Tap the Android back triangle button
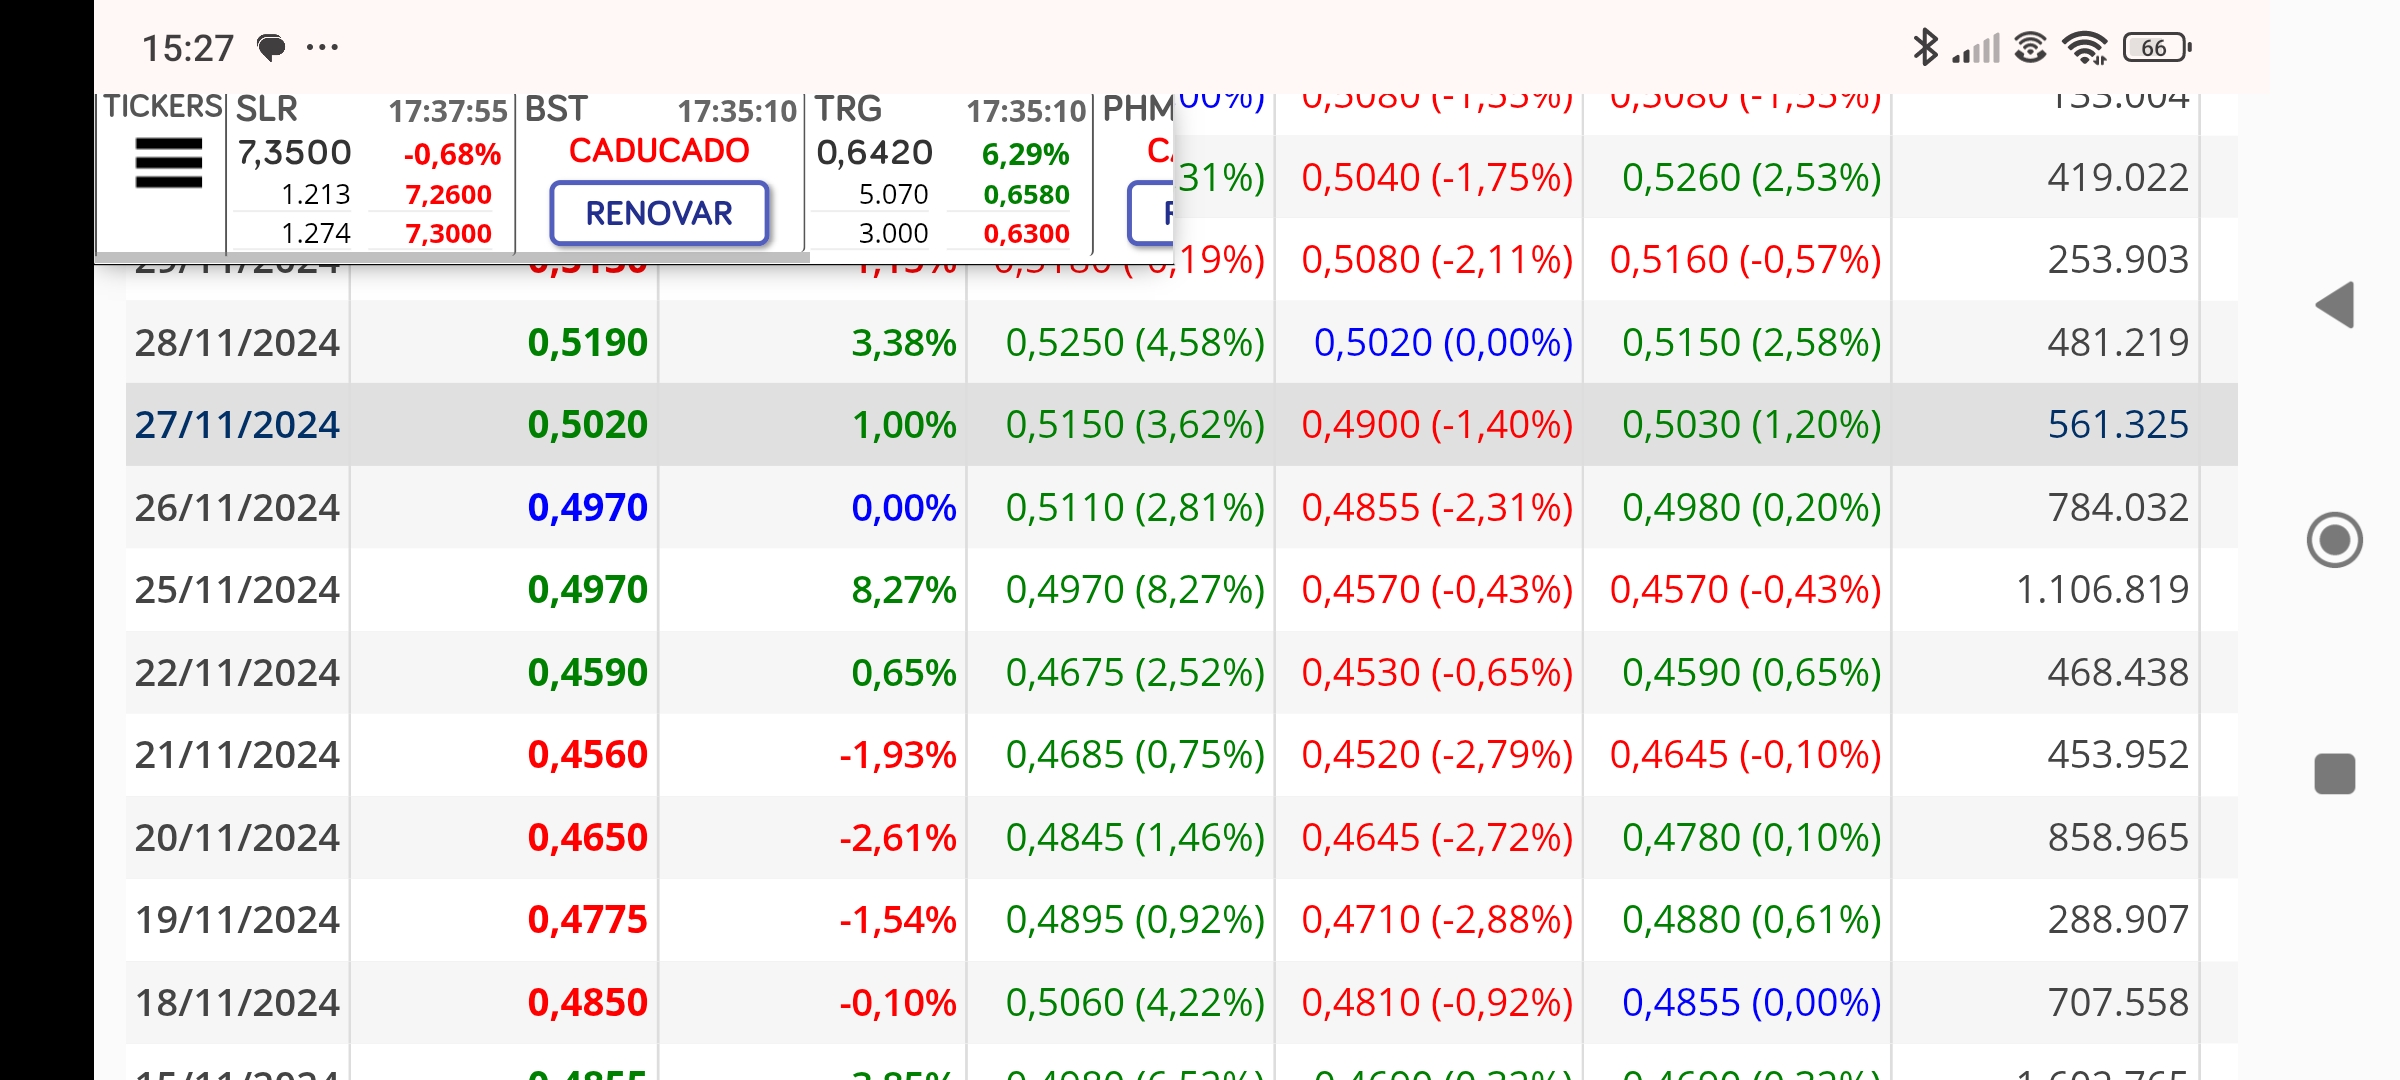The width and height of the screenshot is (2400, 1080). tap(2335, 305)
